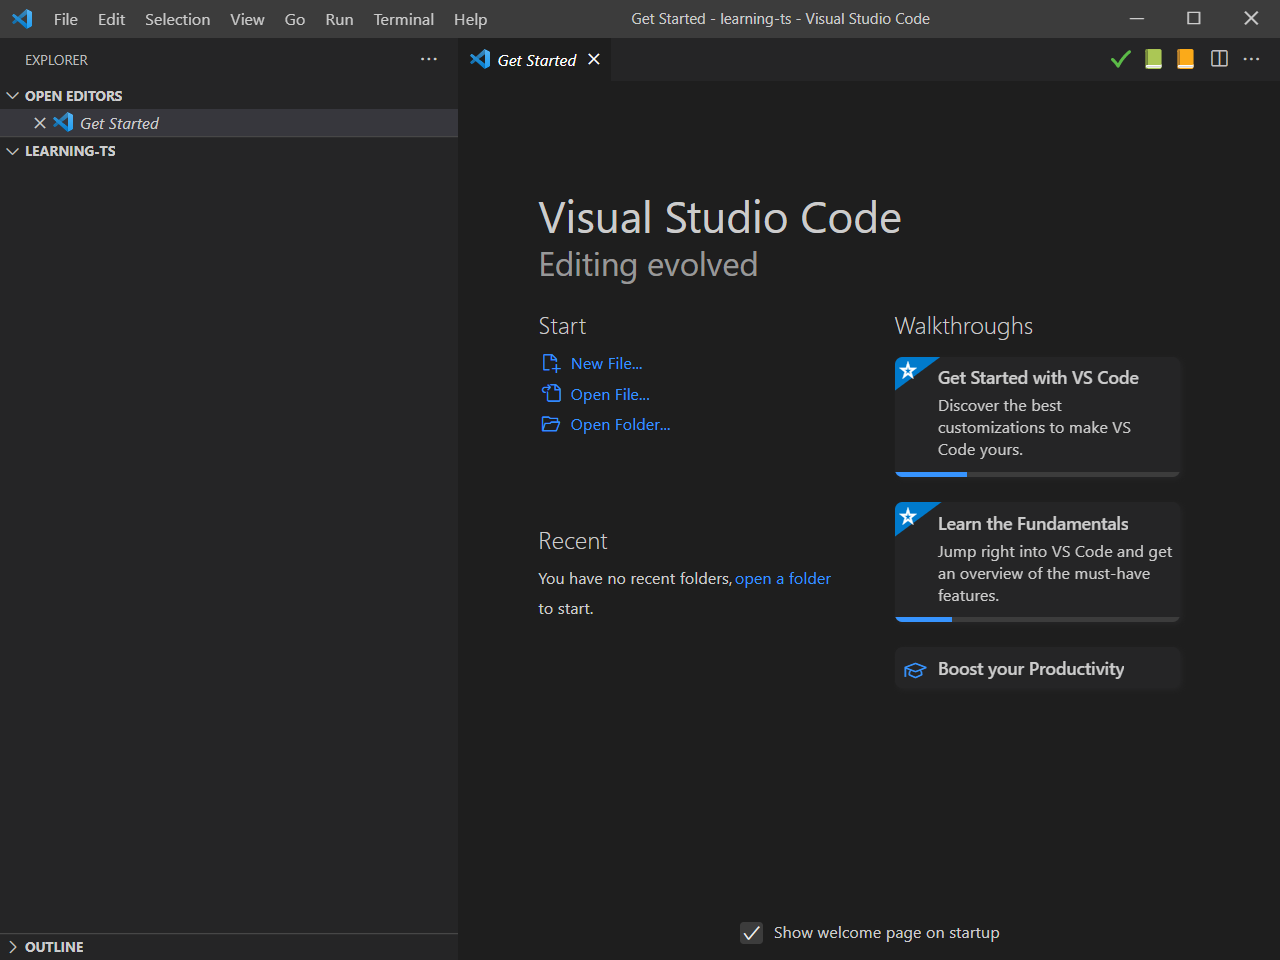Close the Get Started tab
Viewport: 1280px width, 960px height.
(594, 59)
